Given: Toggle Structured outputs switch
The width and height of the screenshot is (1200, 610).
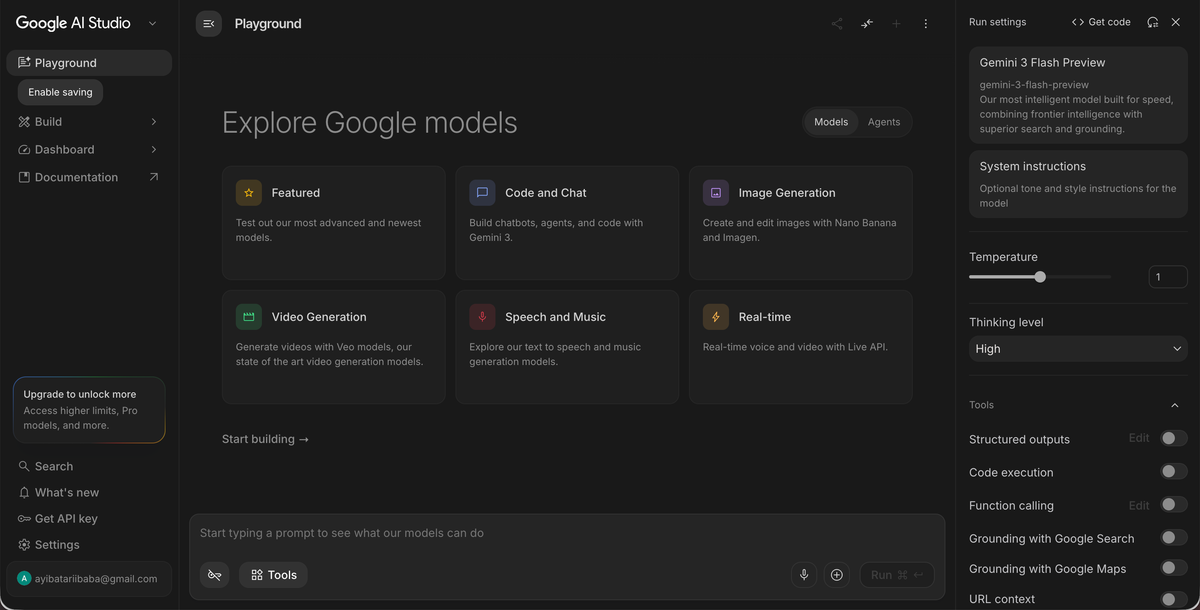Looking at the screenshot, I should pos(1173,438).
